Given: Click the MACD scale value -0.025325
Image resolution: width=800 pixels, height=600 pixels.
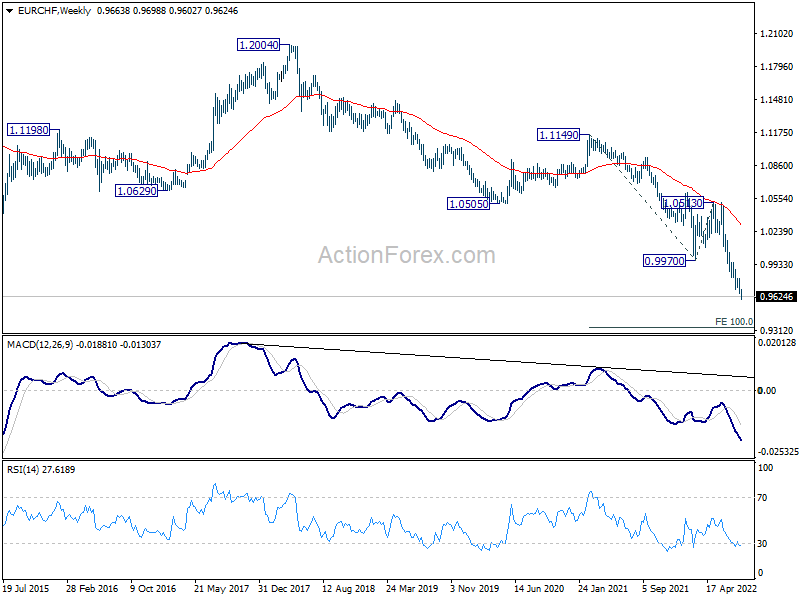Looking at the screenshot, I should click(x=778, y=452).
